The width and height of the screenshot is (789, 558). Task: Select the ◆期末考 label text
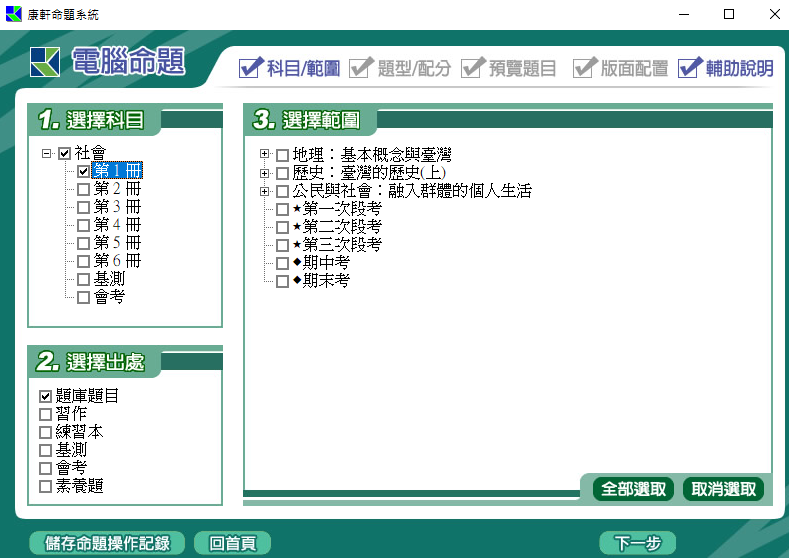(321, 281)
